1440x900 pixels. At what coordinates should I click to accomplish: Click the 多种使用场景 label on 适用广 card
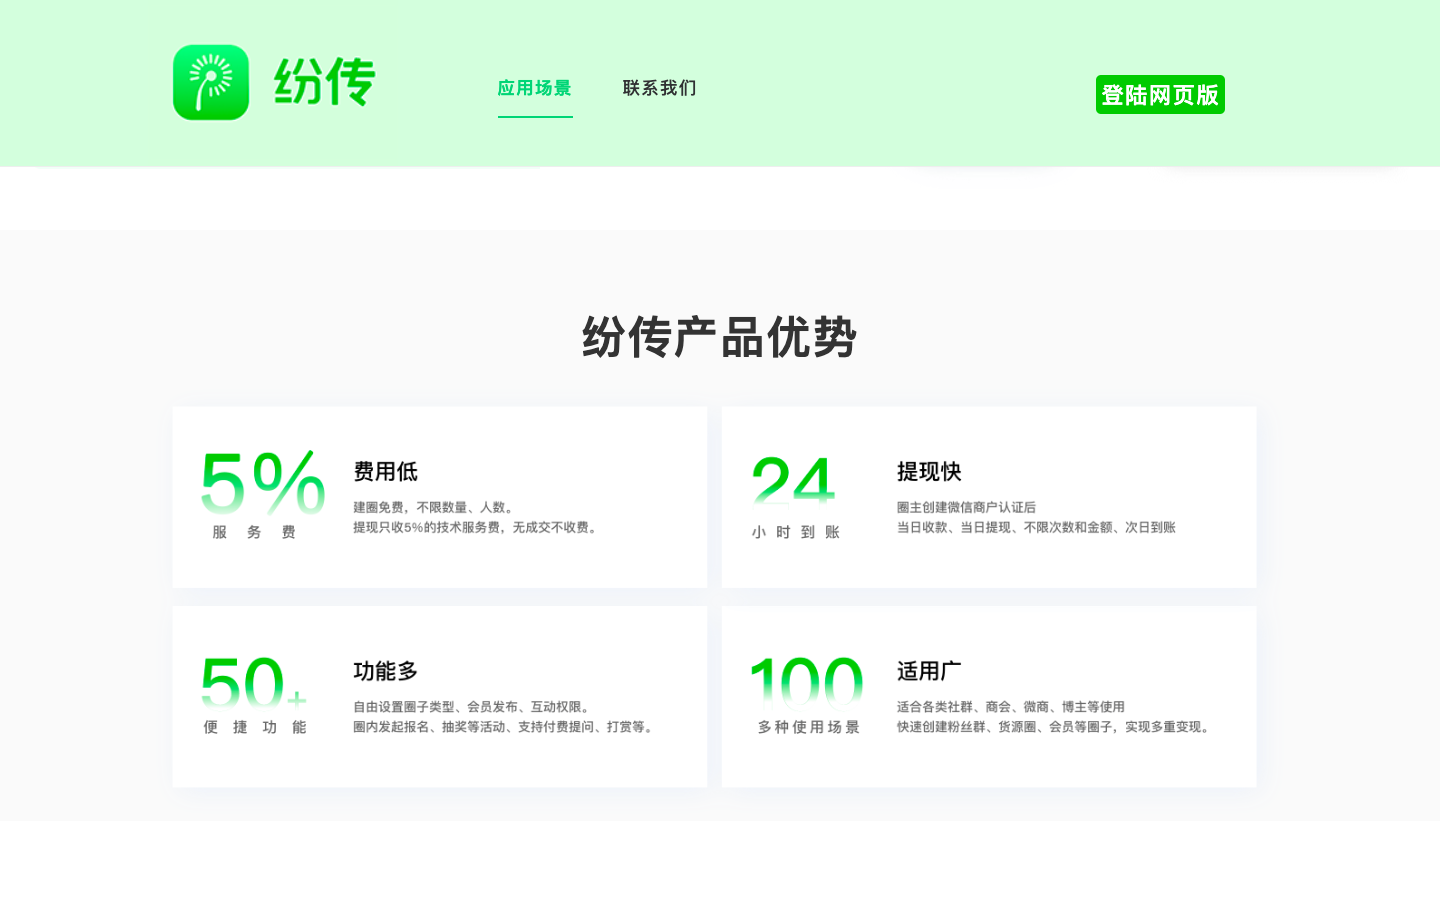coord(807,728)
